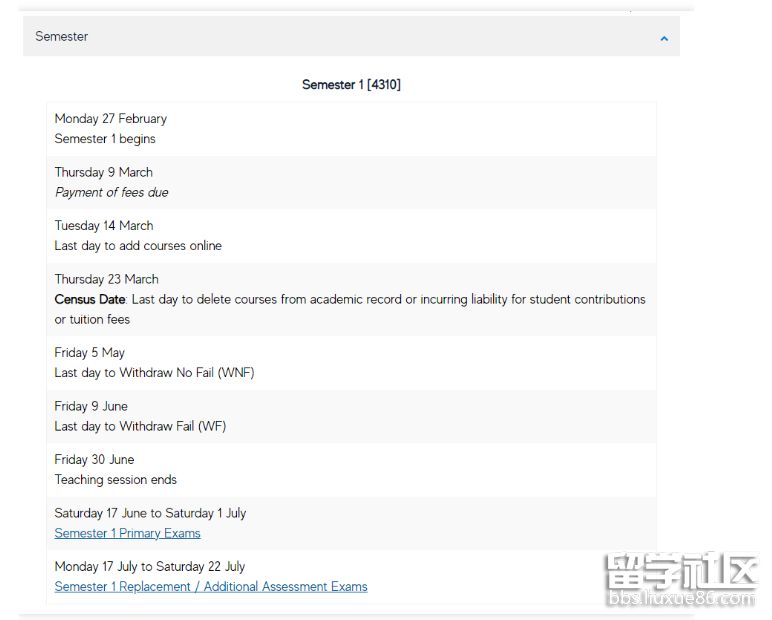Screen dimensions: 772x620
Task: Click the Thursday 23 March date
Action: (x=106, y=279)
